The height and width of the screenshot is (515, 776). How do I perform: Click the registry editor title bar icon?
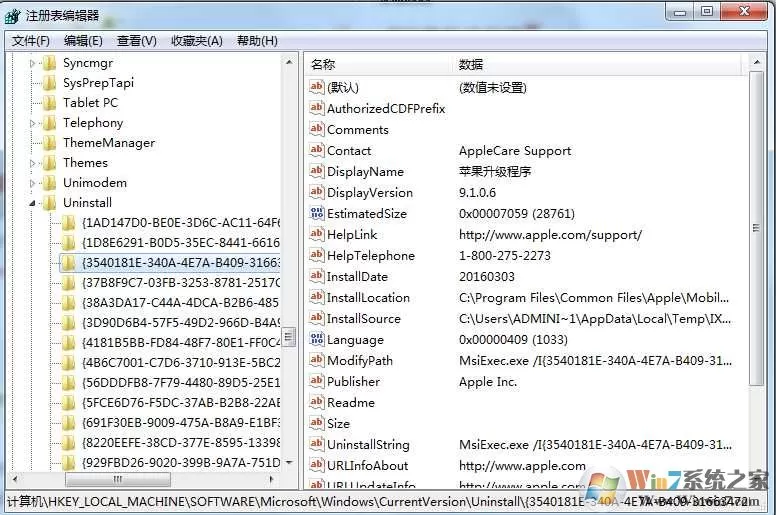pyautogui.click(x=12, y=16)
